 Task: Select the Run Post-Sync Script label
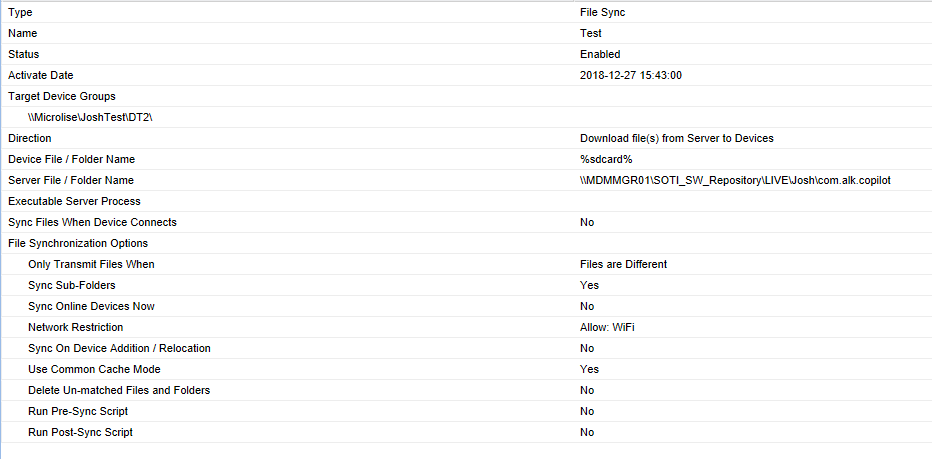[x=80, y=432]
